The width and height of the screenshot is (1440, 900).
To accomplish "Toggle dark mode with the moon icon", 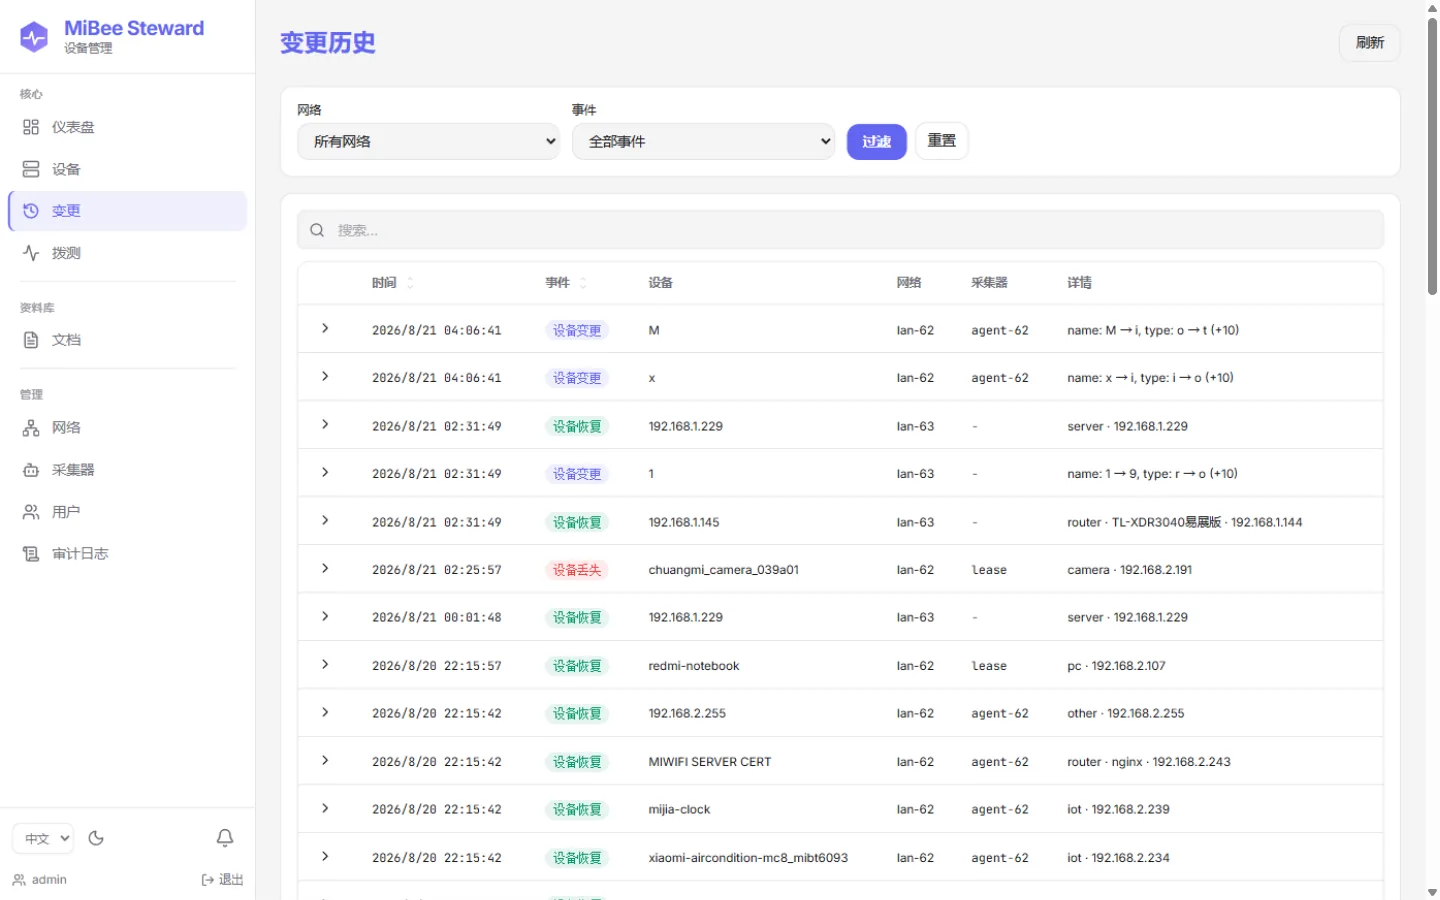I will pos(96,838).
